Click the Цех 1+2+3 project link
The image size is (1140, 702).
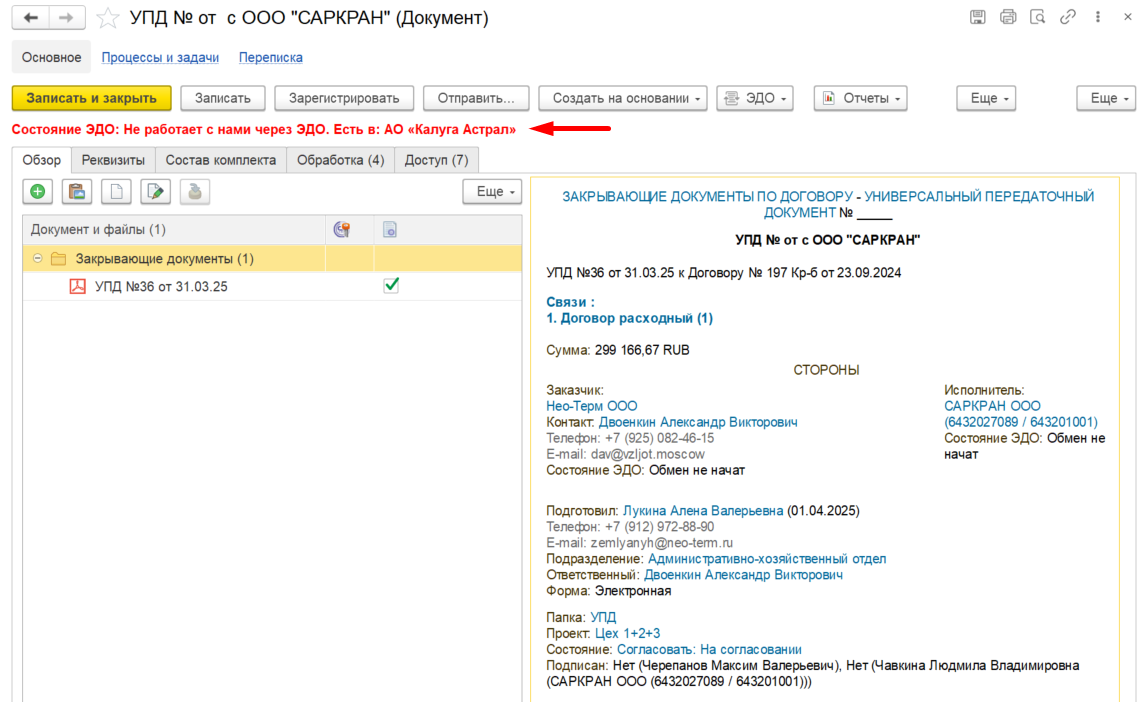point(627,634)
